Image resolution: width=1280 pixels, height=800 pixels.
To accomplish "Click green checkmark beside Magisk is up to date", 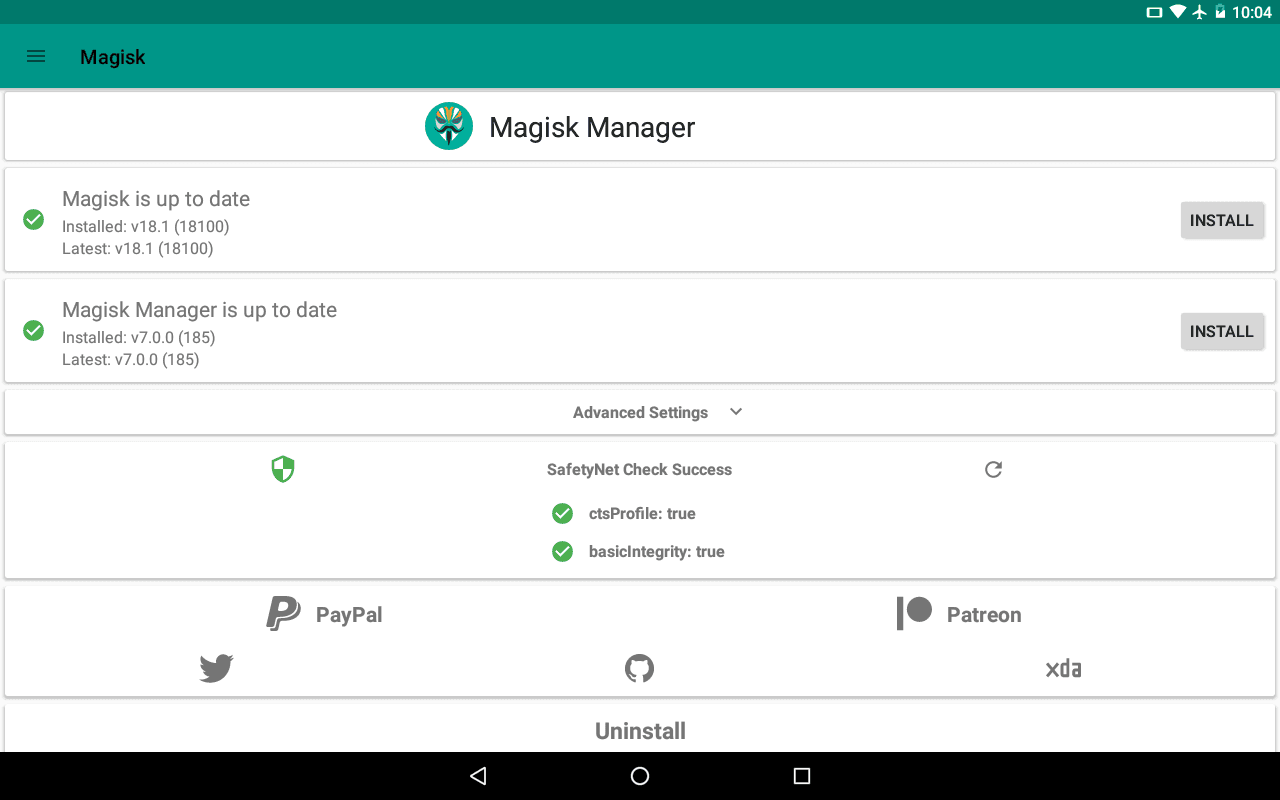I will point(33,219).
